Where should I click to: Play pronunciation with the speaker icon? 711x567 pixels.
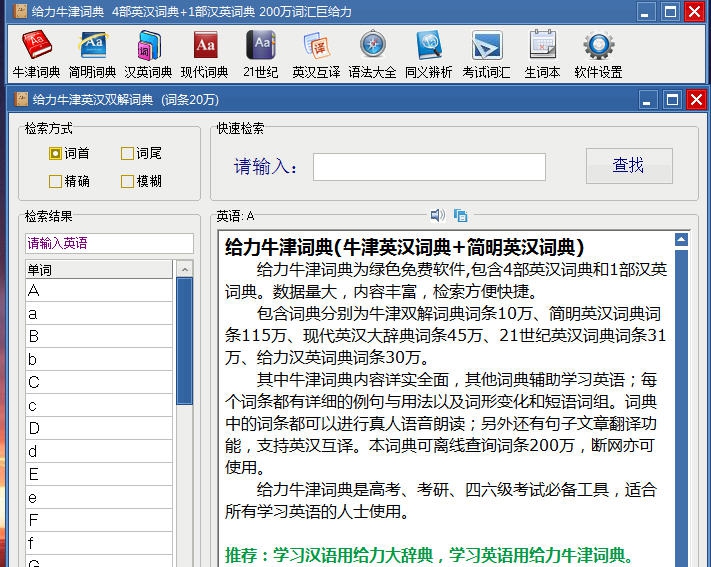coord(438,215)
